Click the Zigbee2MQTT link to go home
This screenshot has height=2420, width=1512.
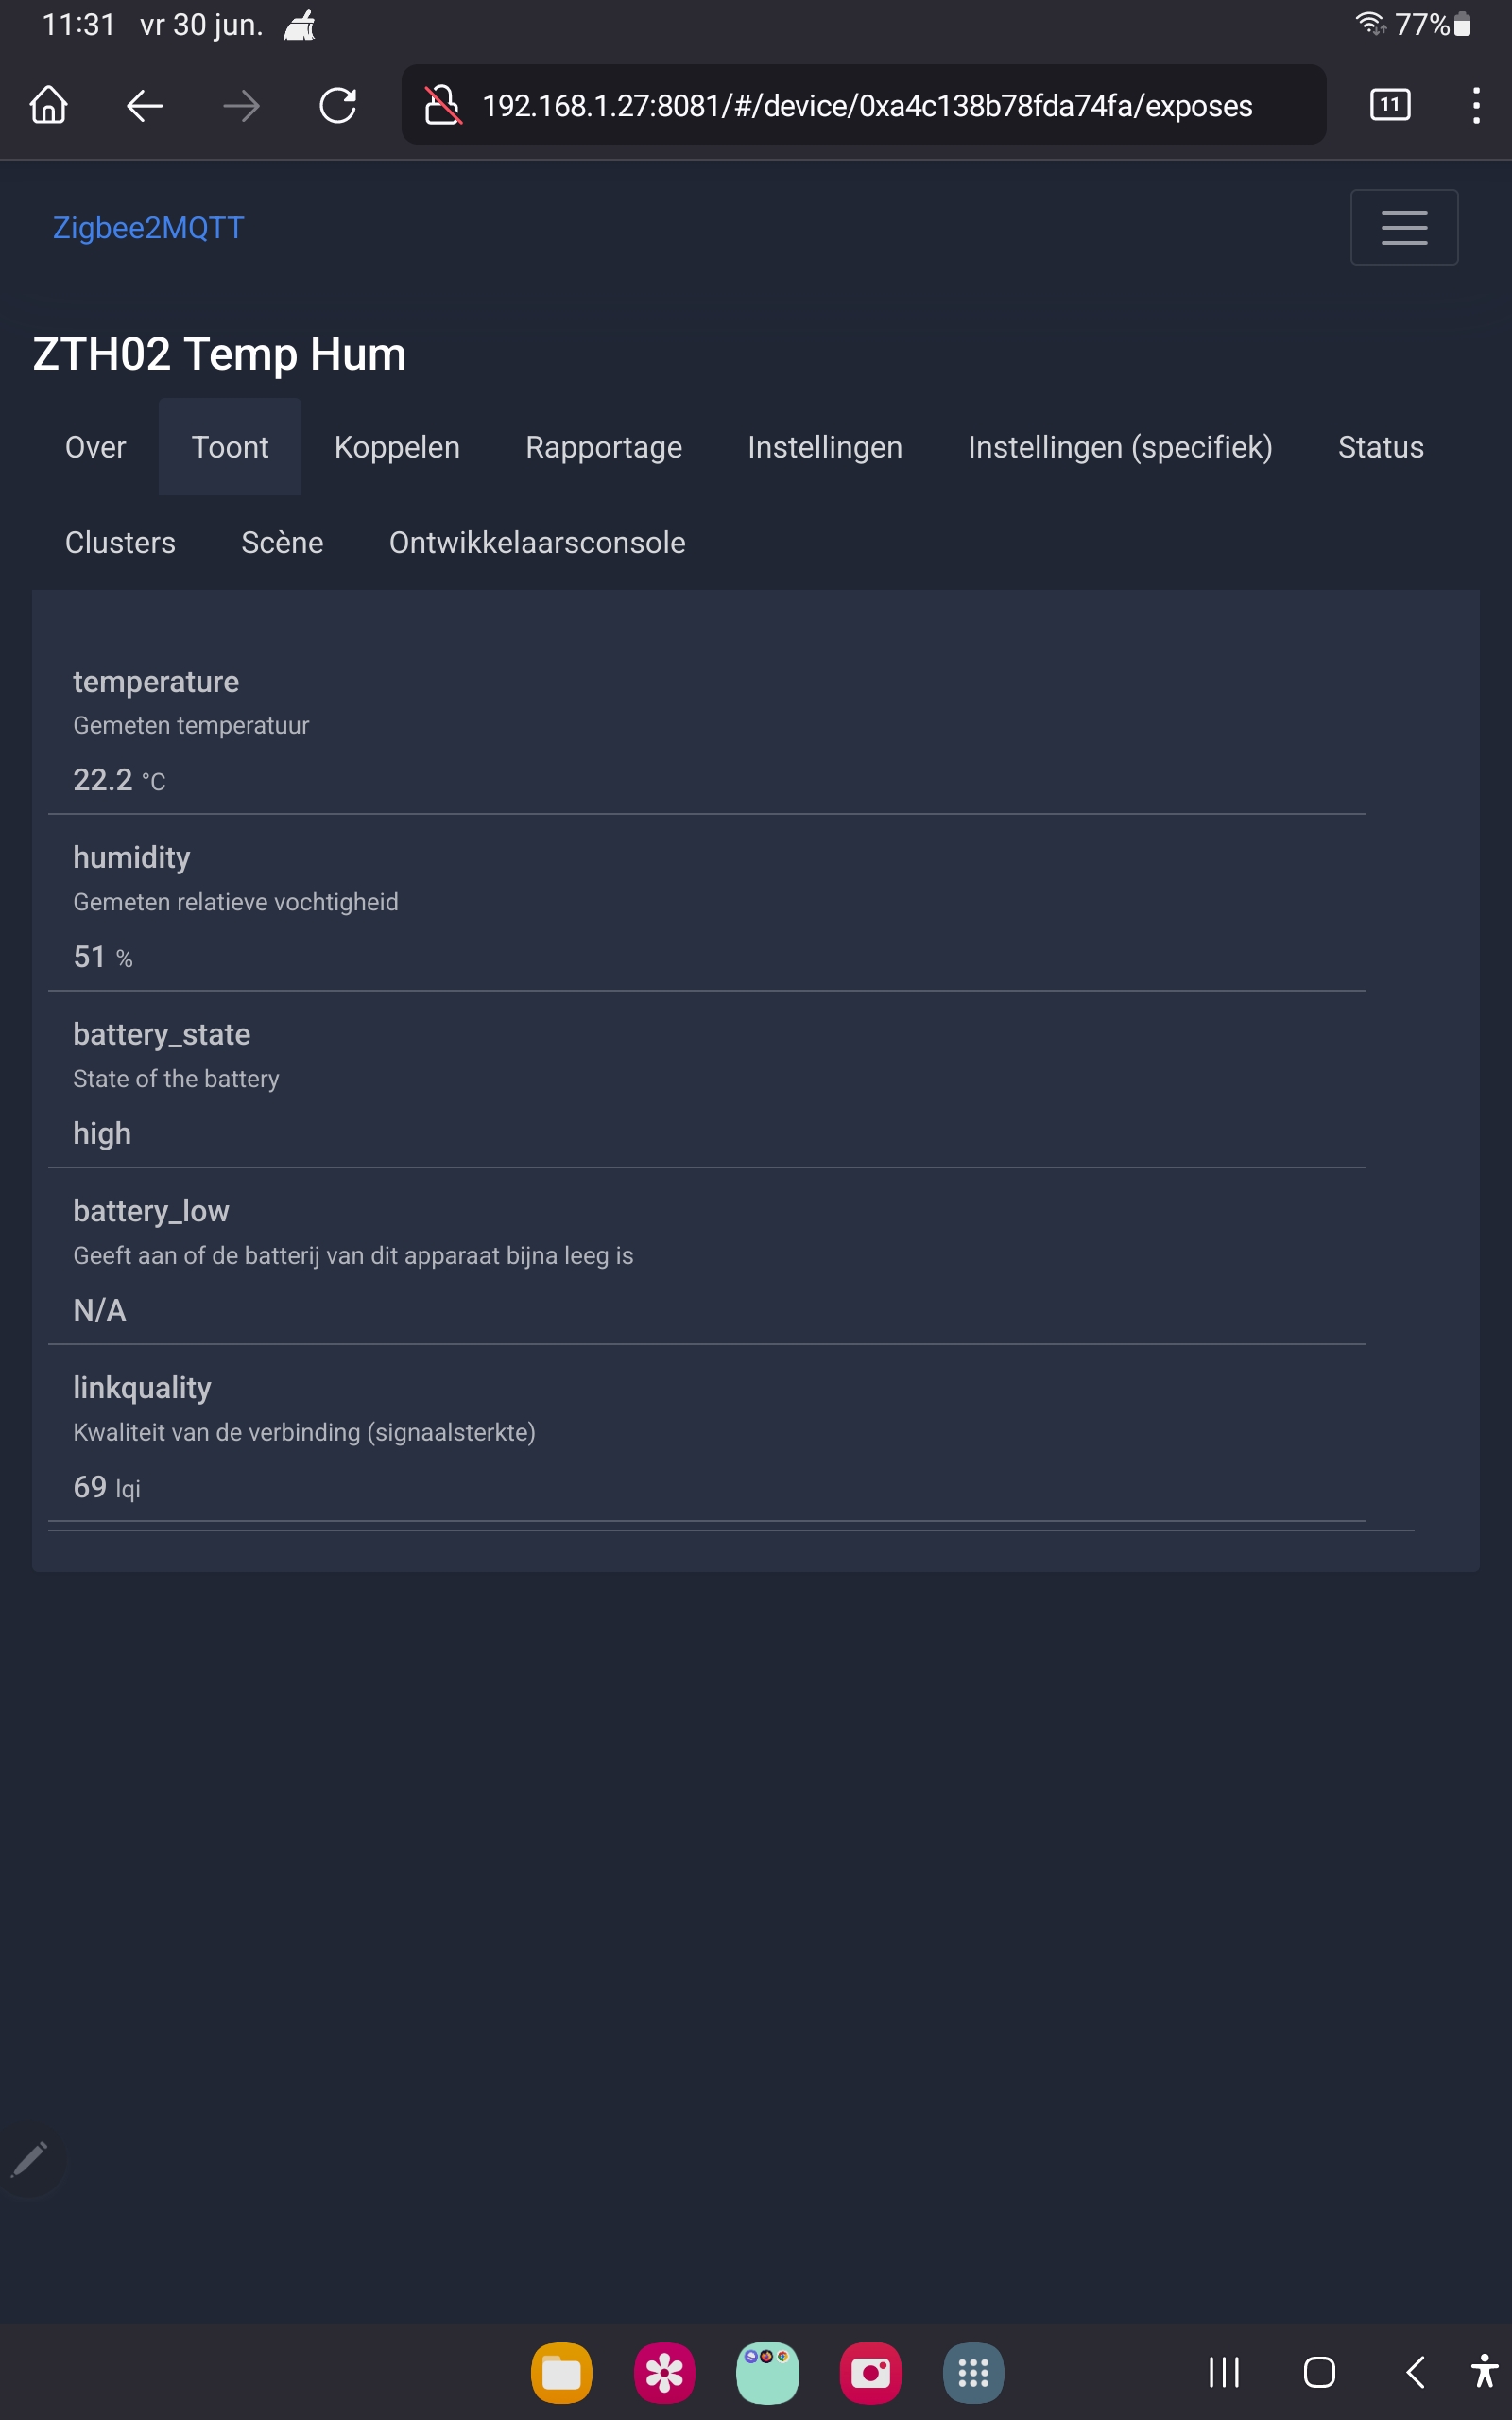[148, 227]
